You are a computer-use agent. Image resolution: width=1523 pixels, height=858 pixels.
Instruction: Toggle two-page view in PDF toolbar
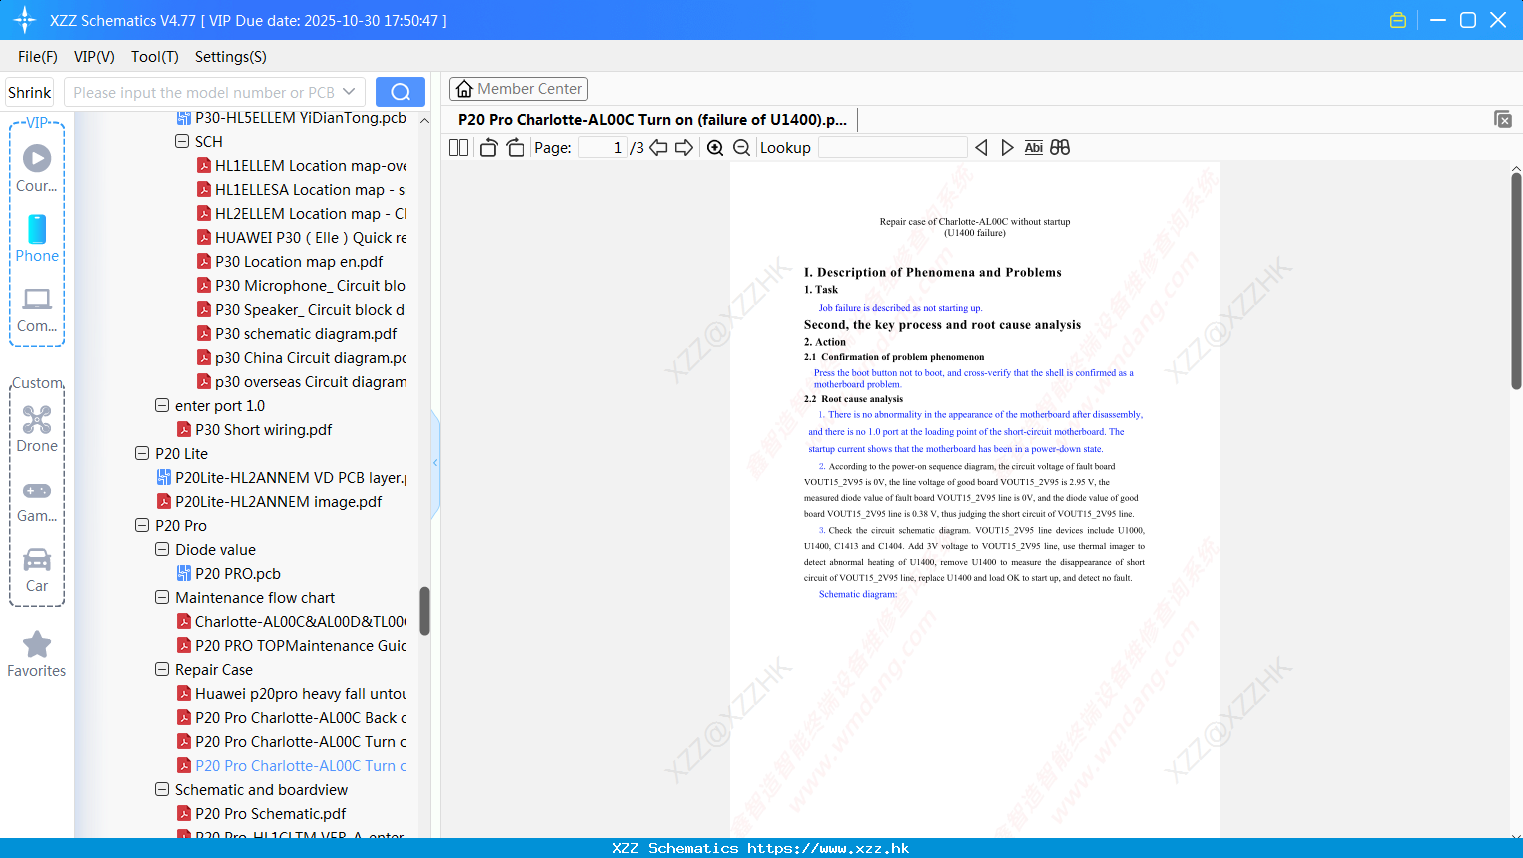click(x=459, y=148)
